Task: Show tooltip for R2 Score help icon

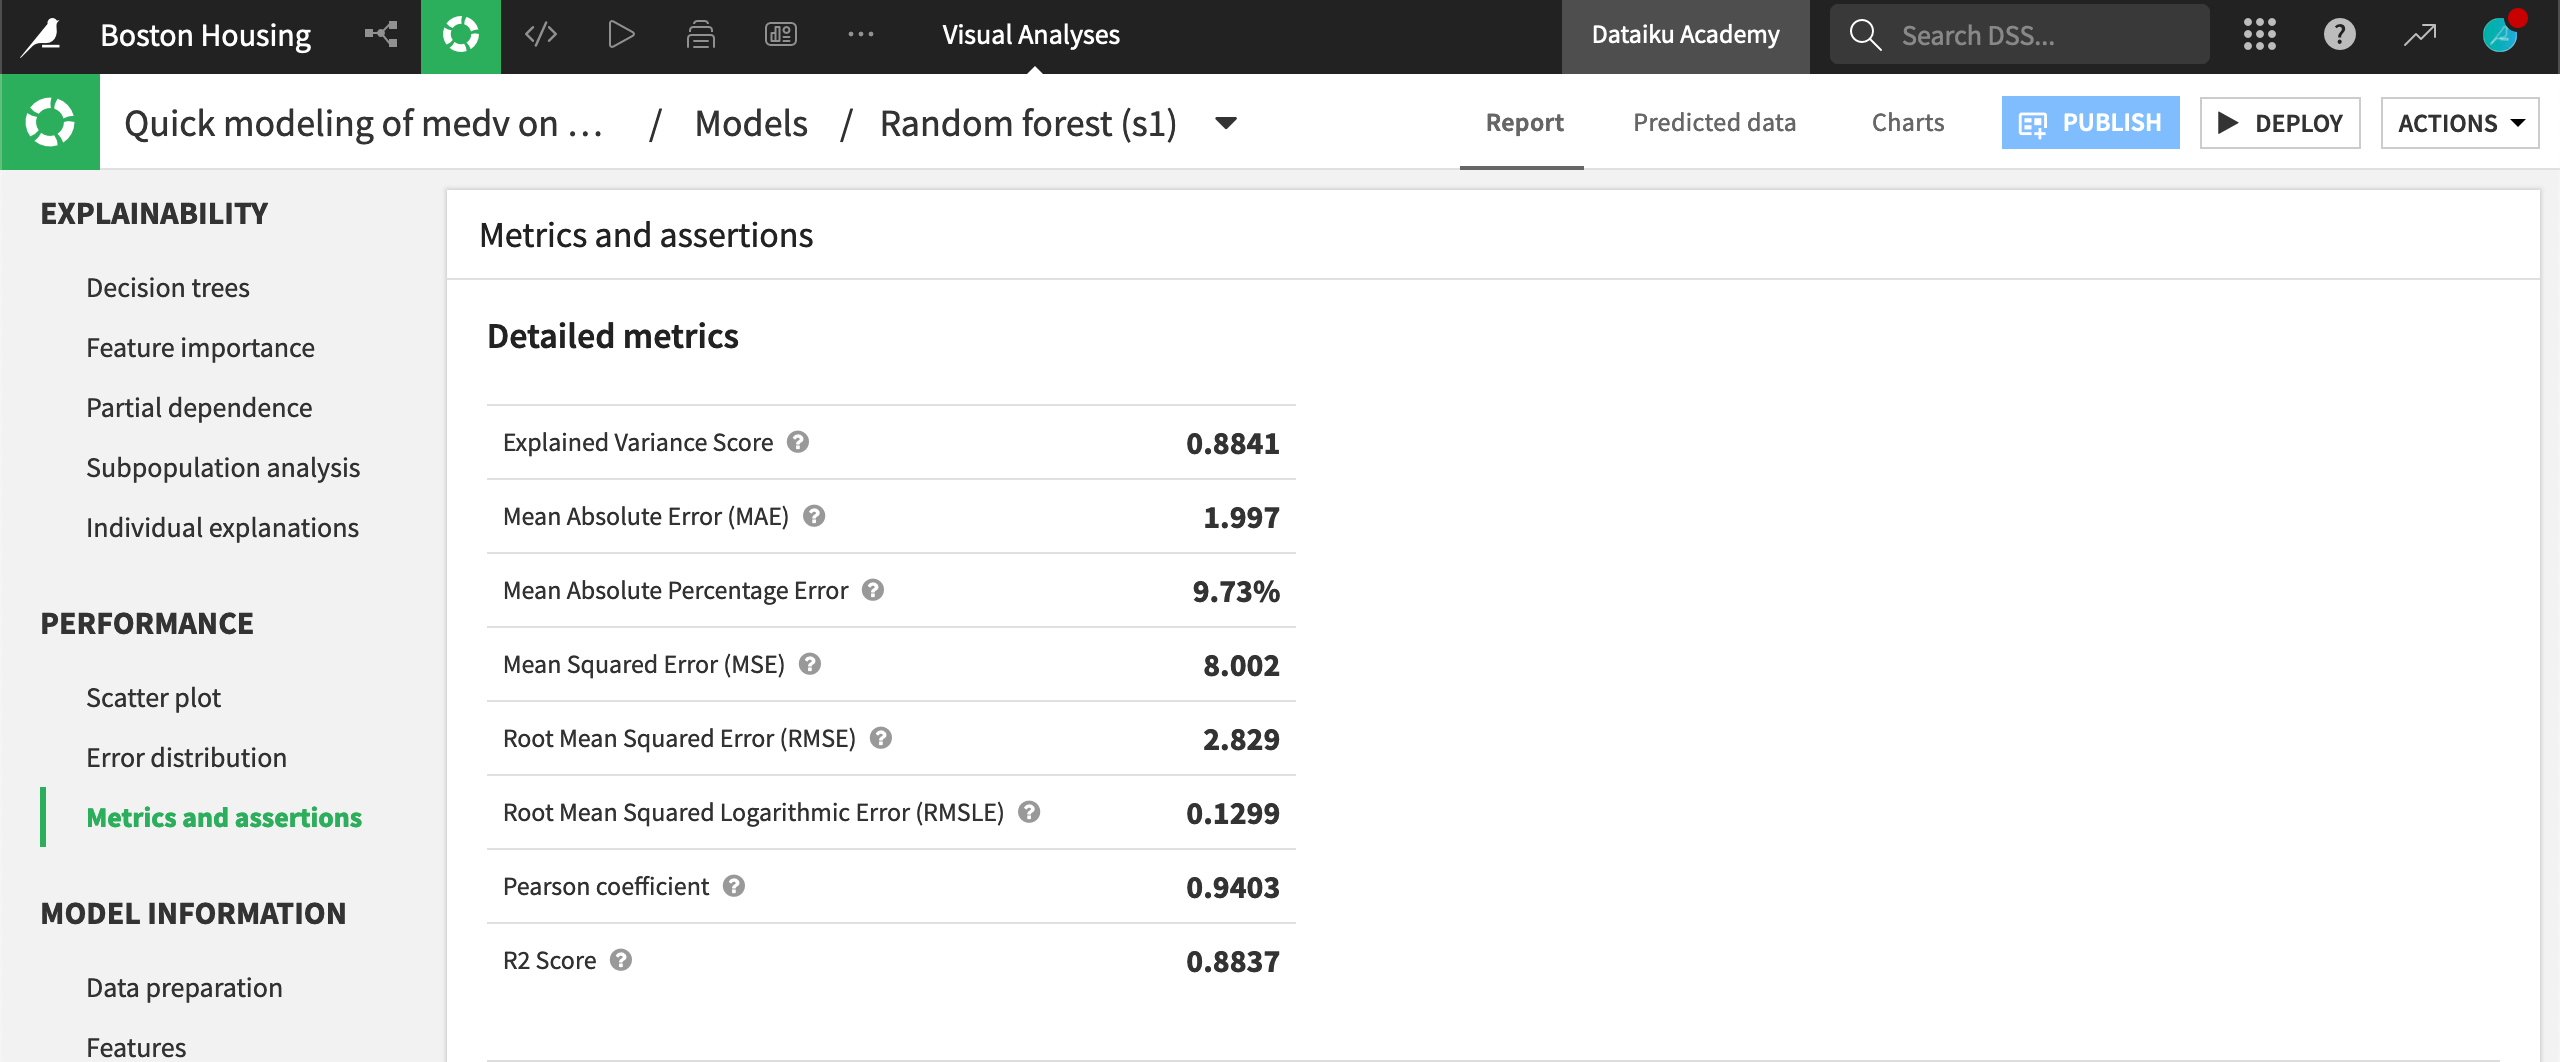Action: click(622, 959)
